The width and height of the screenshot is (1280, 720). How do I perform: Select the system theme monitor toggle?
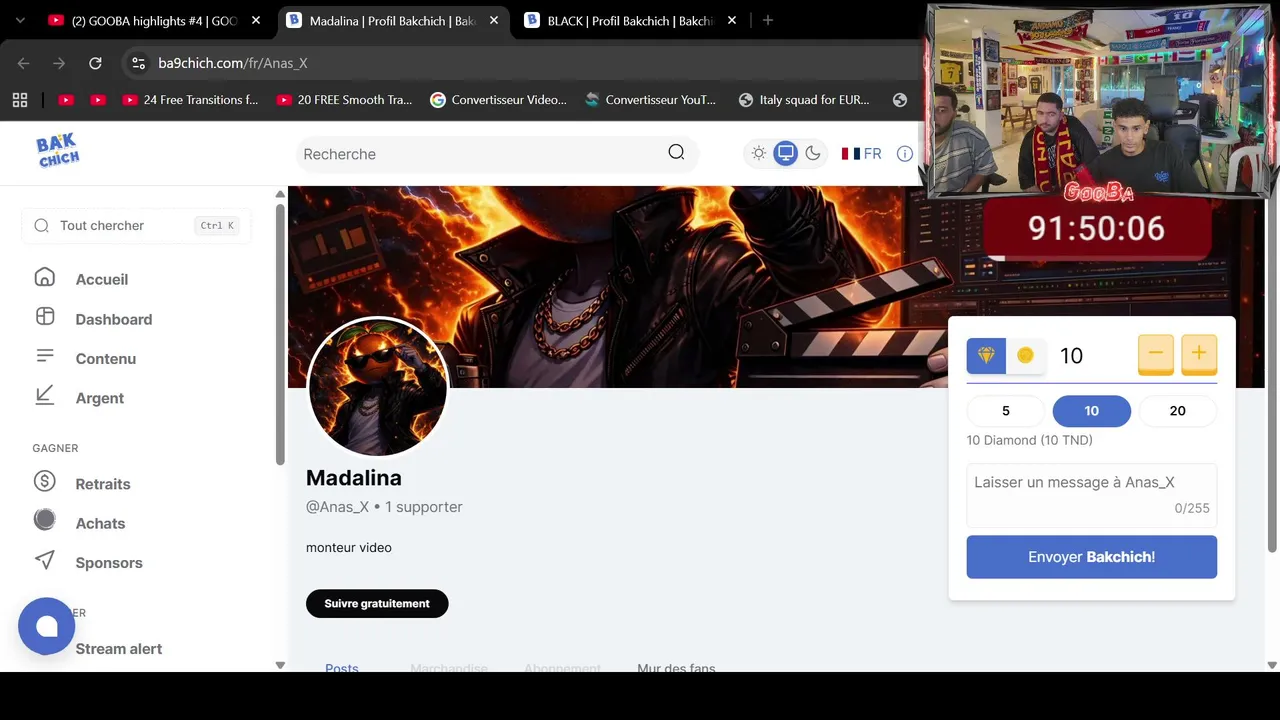point(786,153)
